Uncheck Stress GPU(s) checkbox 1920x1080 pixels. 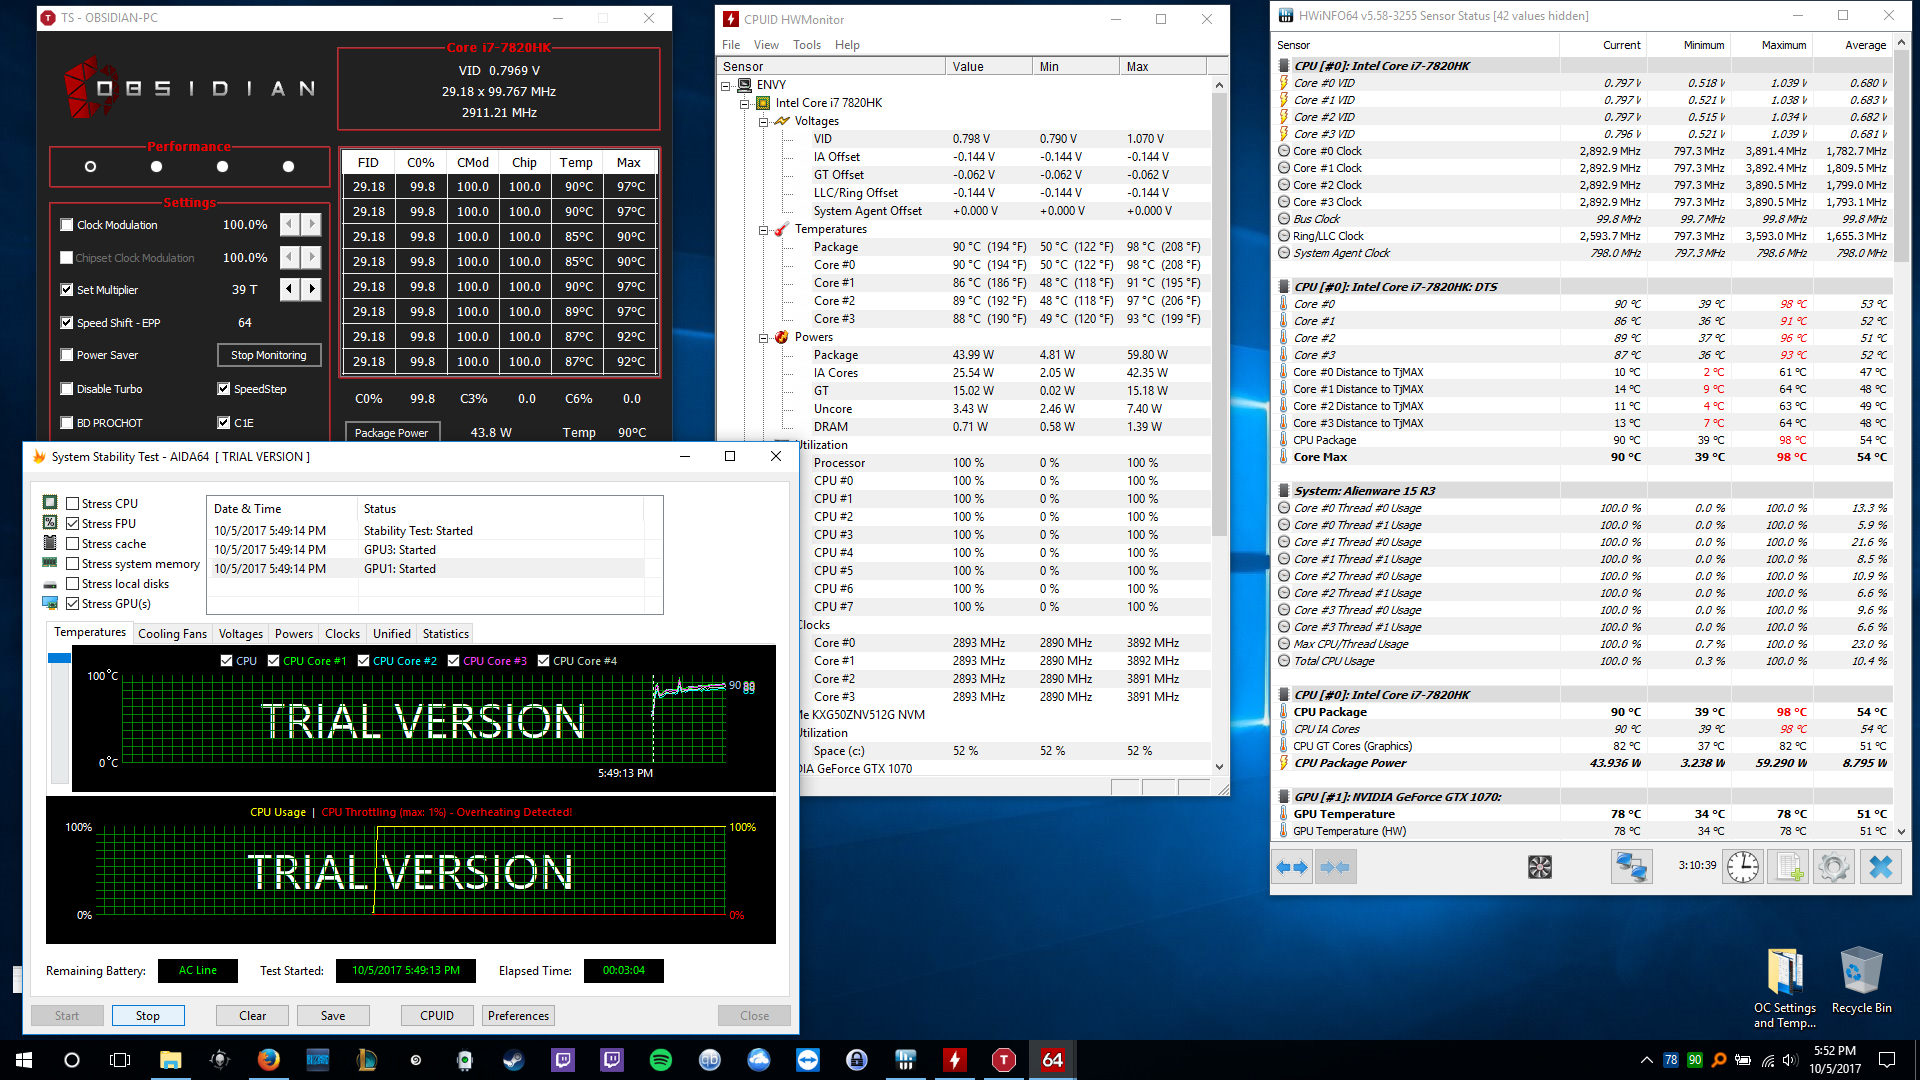73,604
